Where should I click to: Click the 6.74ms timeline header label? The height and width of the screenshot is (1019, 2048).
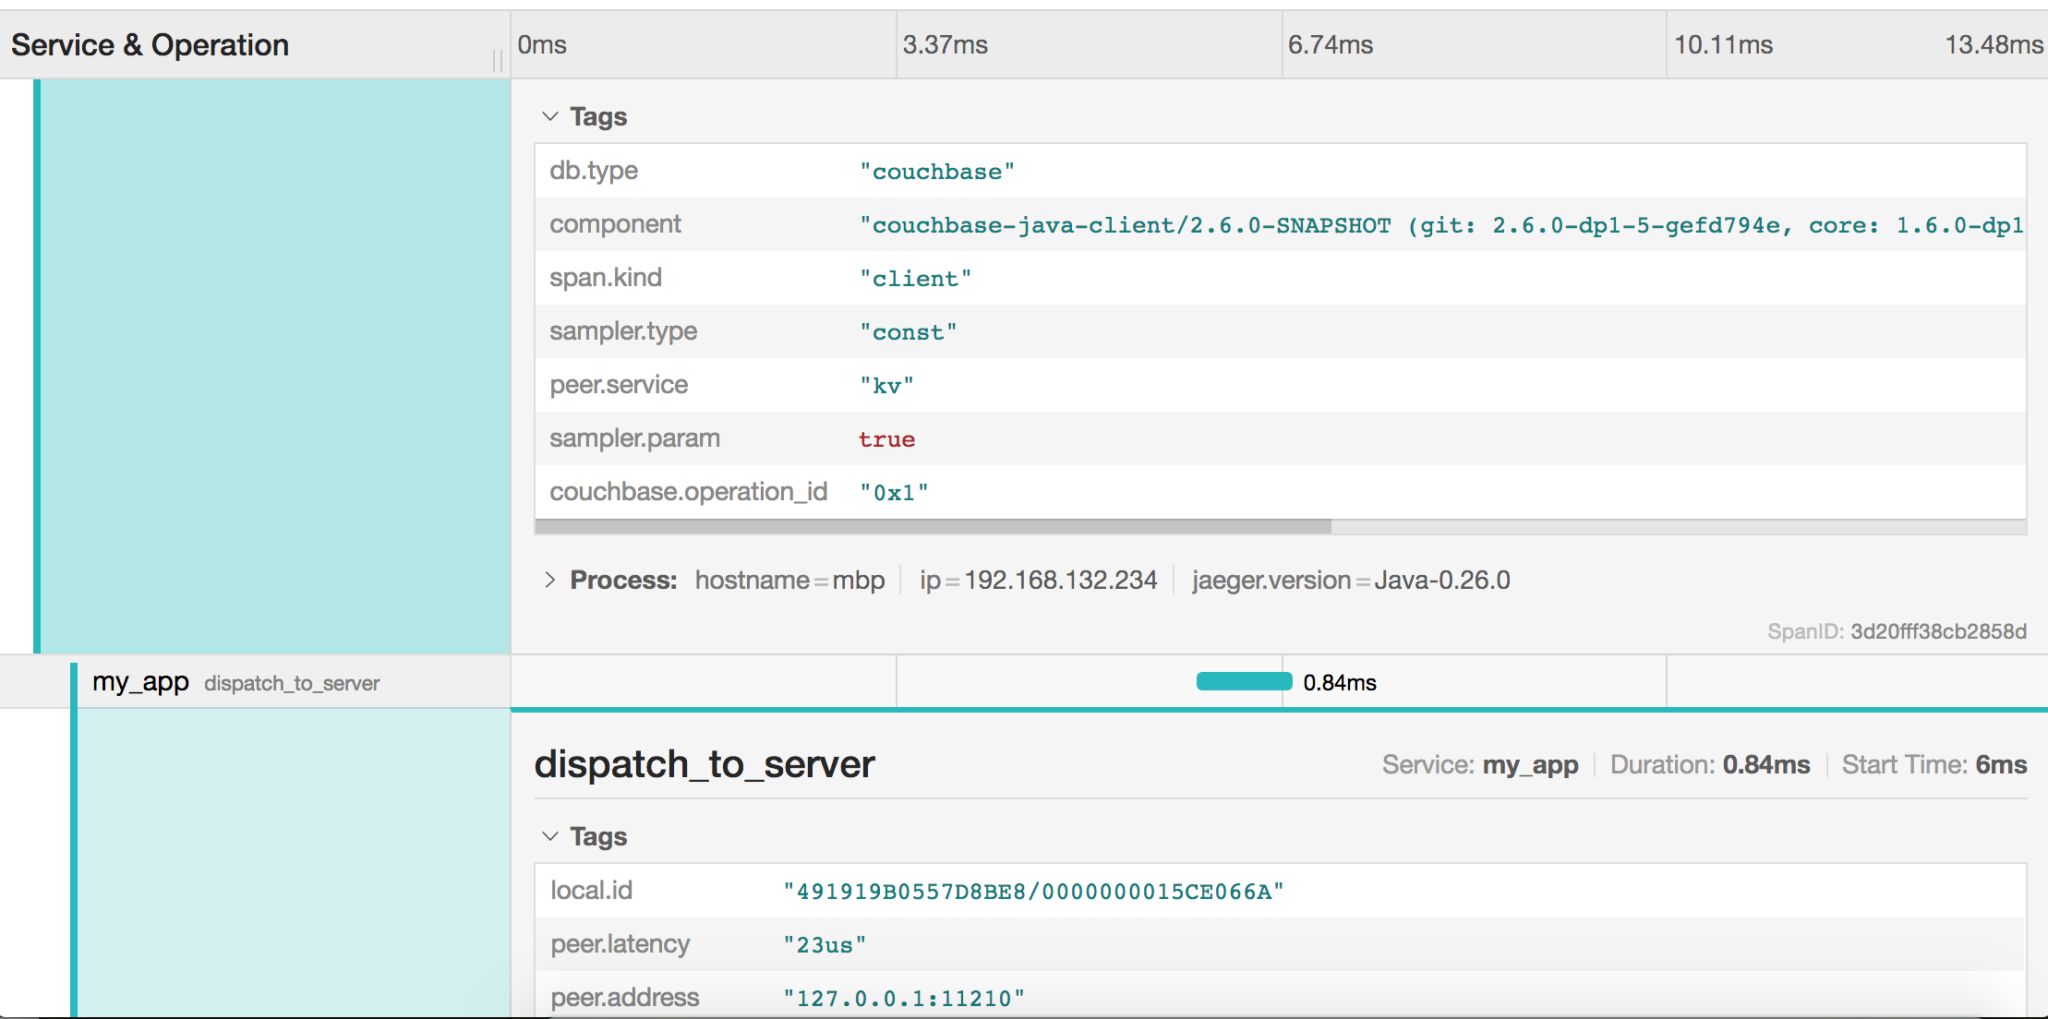pyautogui.click(x=1333, y=44)
